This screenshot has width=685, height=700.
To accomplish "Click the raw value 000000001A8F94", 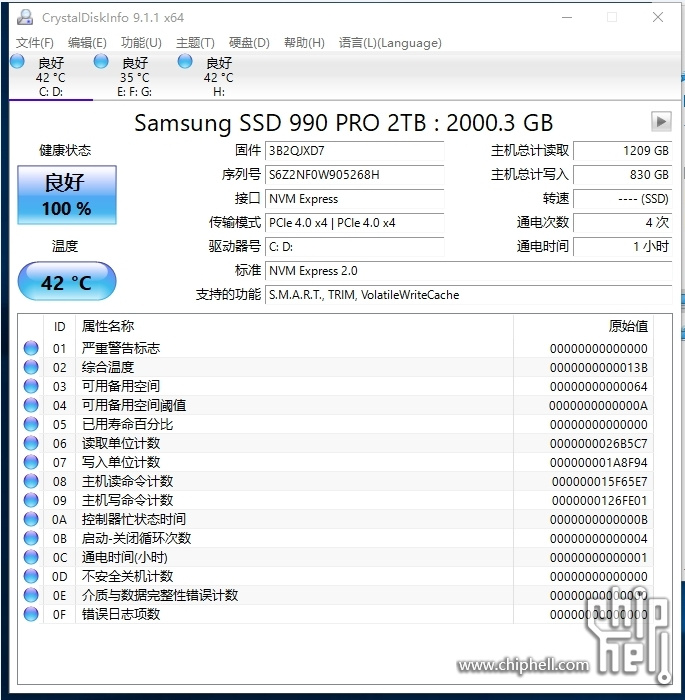I will (x=598, y=462).
